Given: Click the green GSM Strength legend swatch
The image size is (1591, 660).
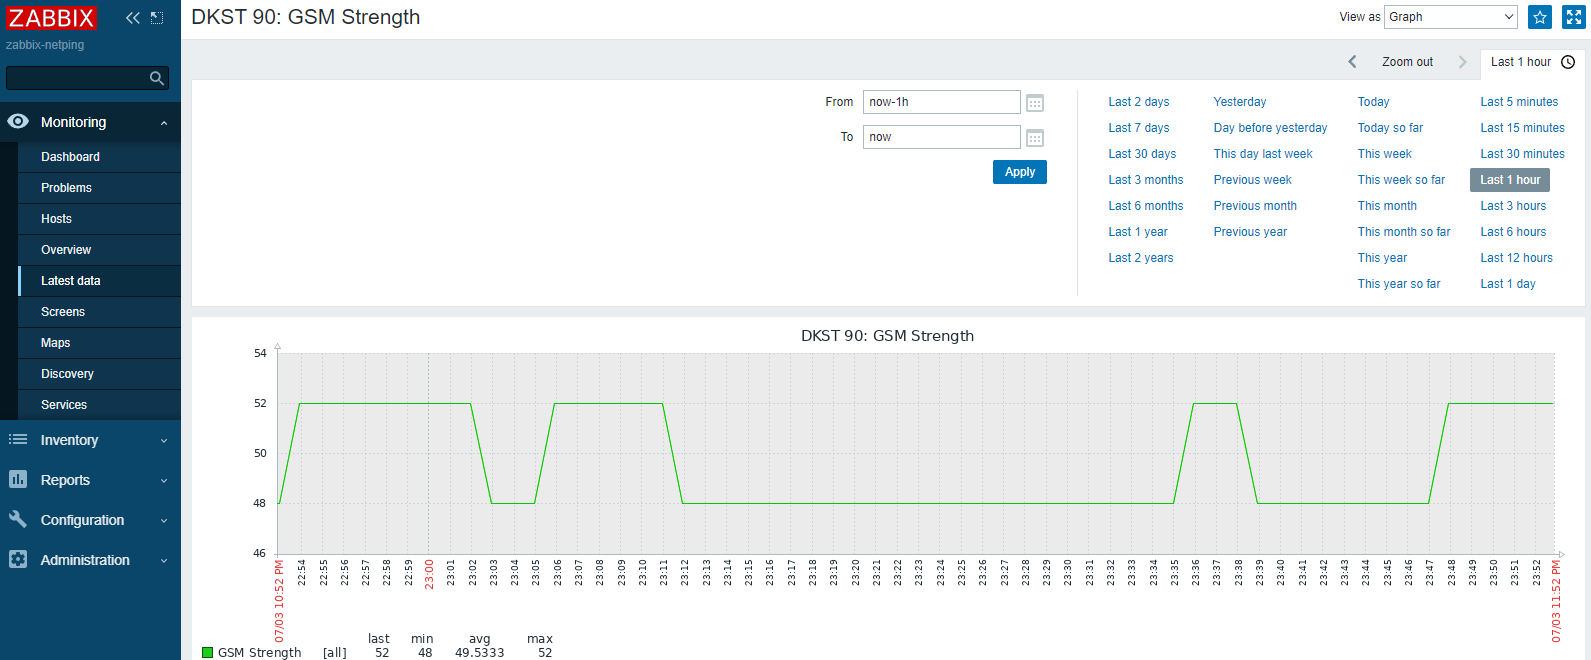Looking at the screenshot, I should 208,653.
